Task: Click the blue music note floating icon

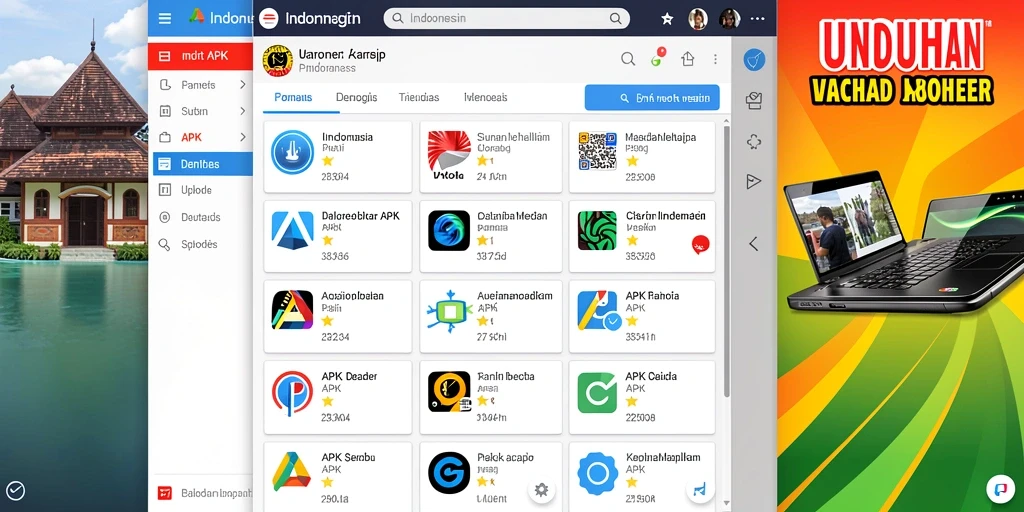Action: [x=699, y=489]
